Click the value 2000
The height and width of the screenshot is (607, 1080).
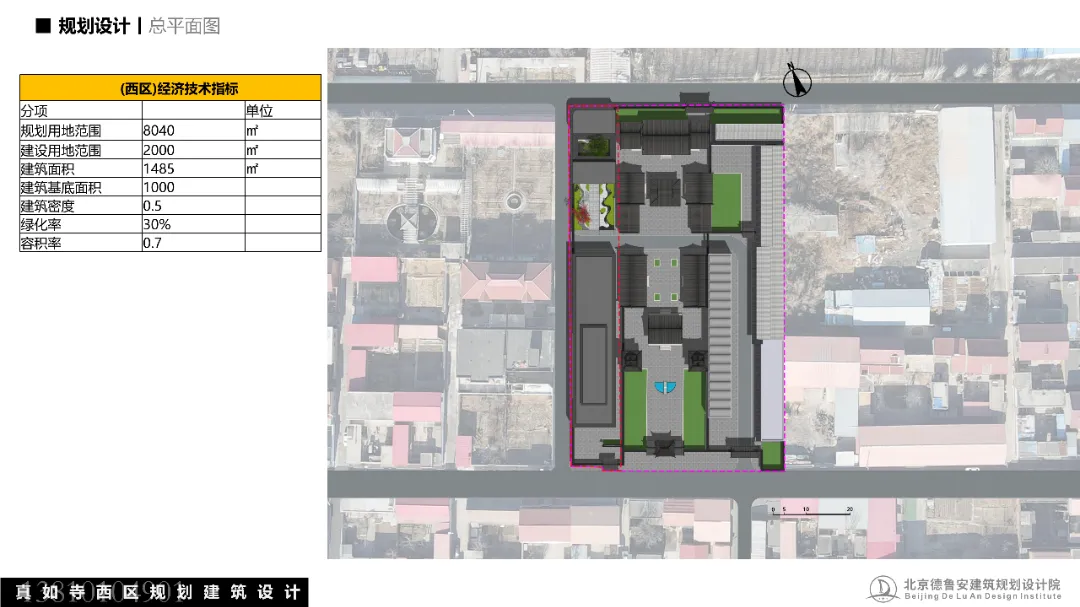tap(158, 150)
